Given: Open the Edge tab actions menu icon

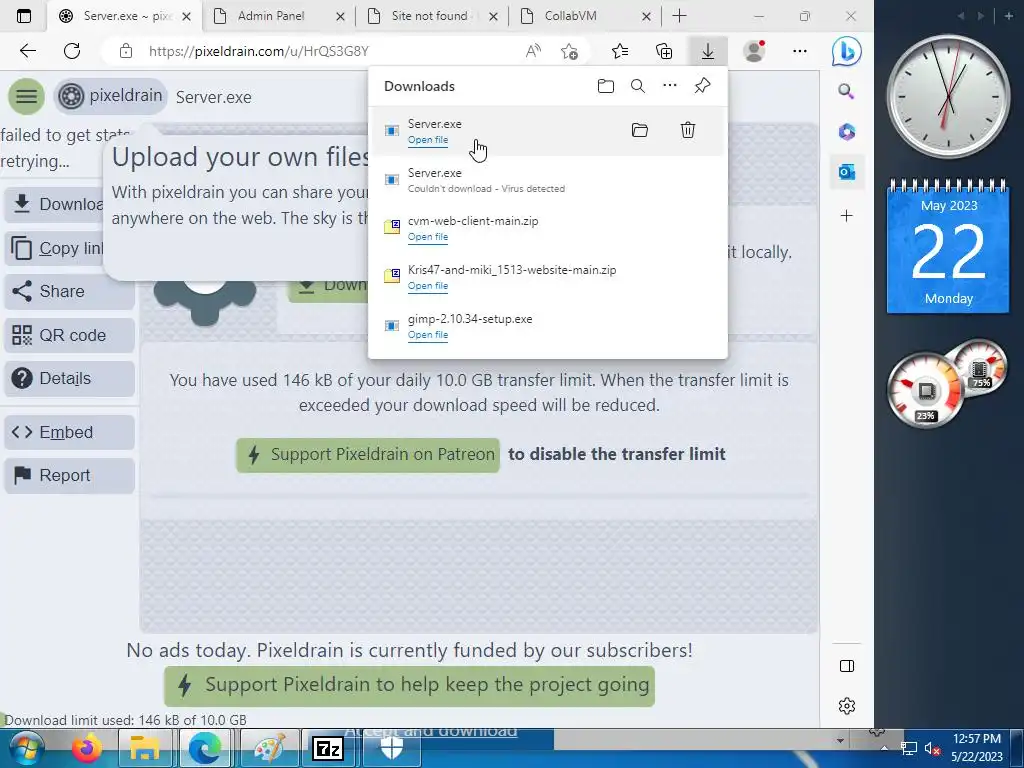Looking at the screenshot, I should tap(24, 16).
